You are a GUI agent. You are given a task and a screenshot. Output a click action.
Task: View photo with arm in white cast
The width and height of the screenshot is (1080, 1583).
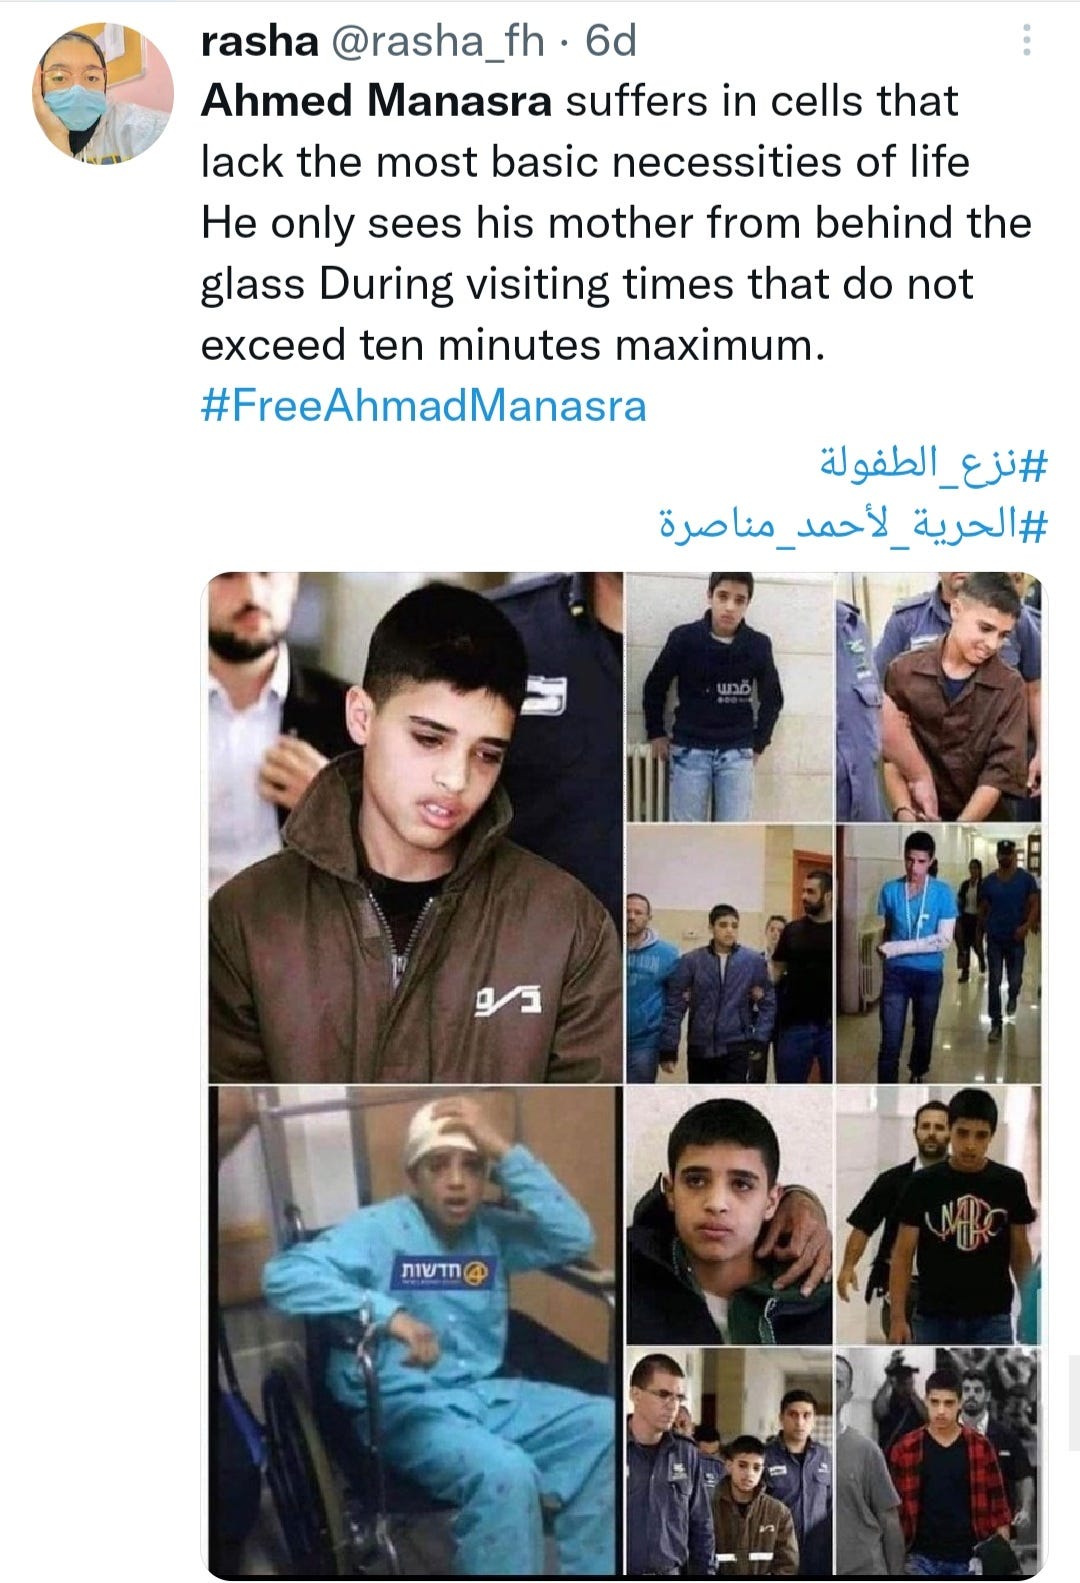[938, 954]
